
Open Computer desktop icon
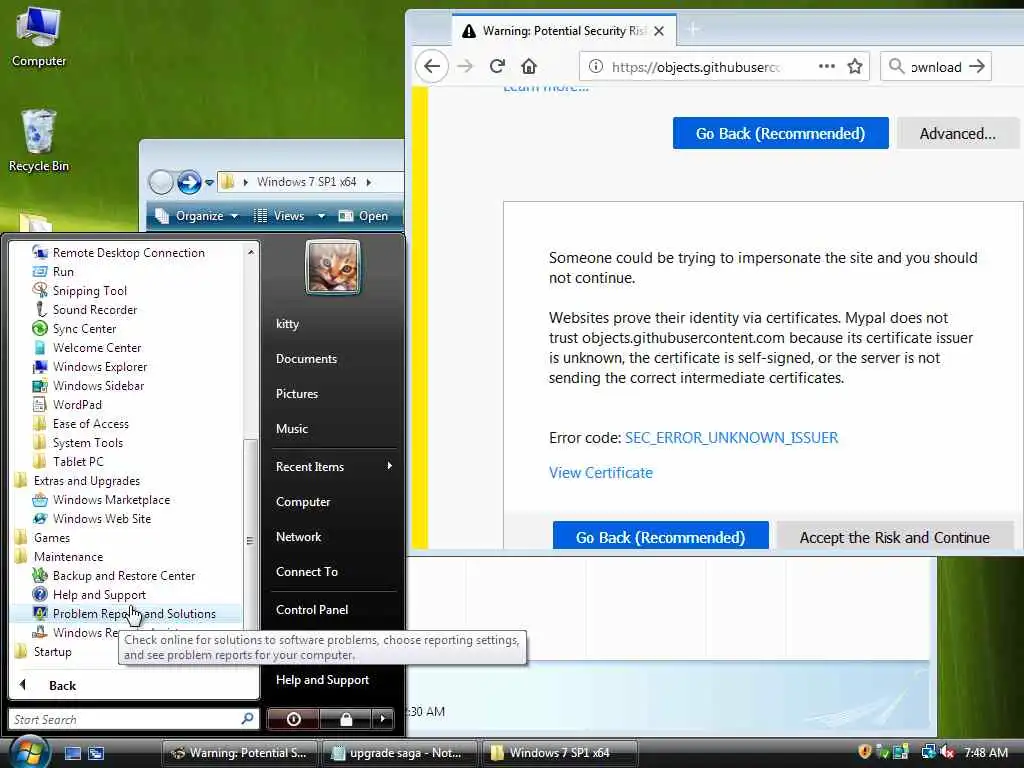click(39, 36)
